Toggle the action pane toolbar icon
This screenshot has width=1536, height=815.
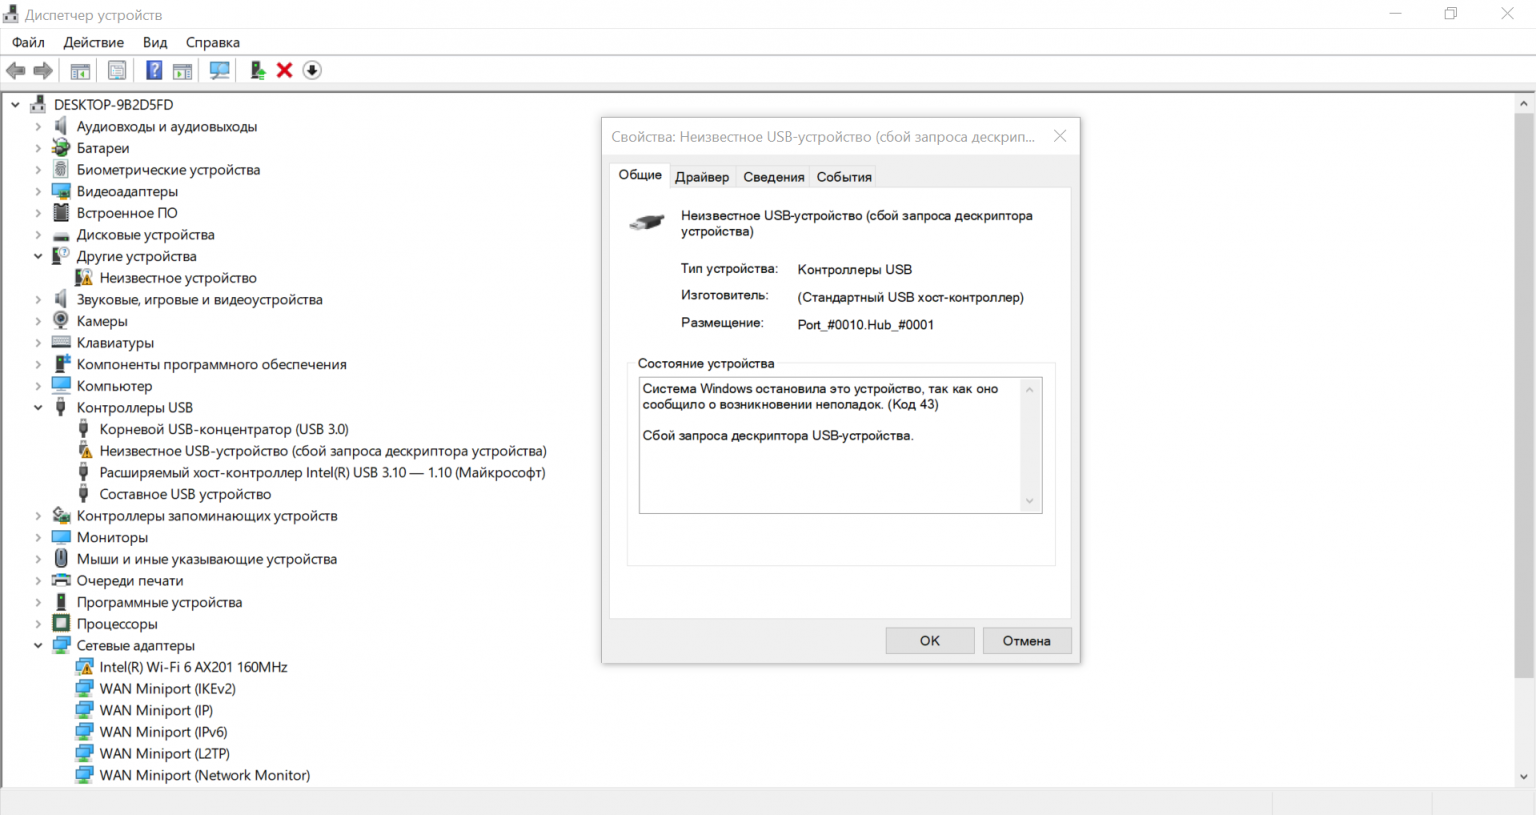point(182,70)
